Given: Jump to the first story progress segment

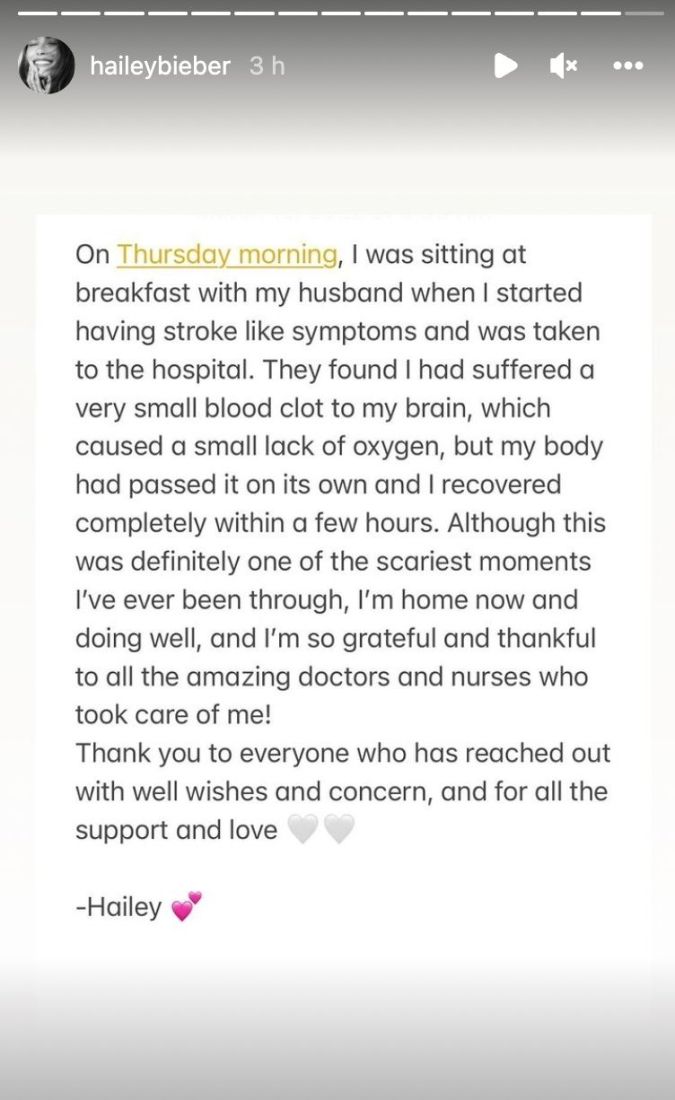Looking at the screenshot, I should tap(37, 13).
